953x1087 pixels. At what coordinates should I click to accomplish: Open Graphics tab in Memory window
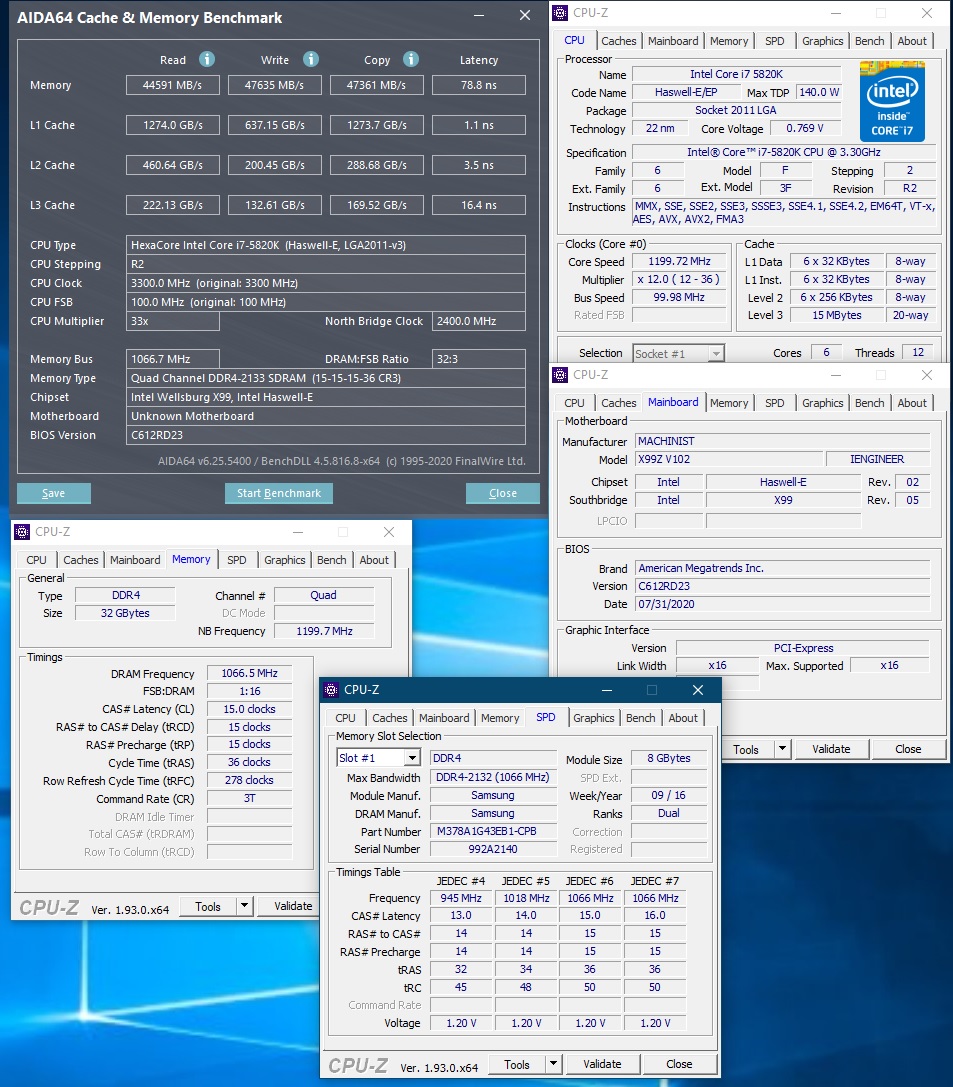coord(284,559)
